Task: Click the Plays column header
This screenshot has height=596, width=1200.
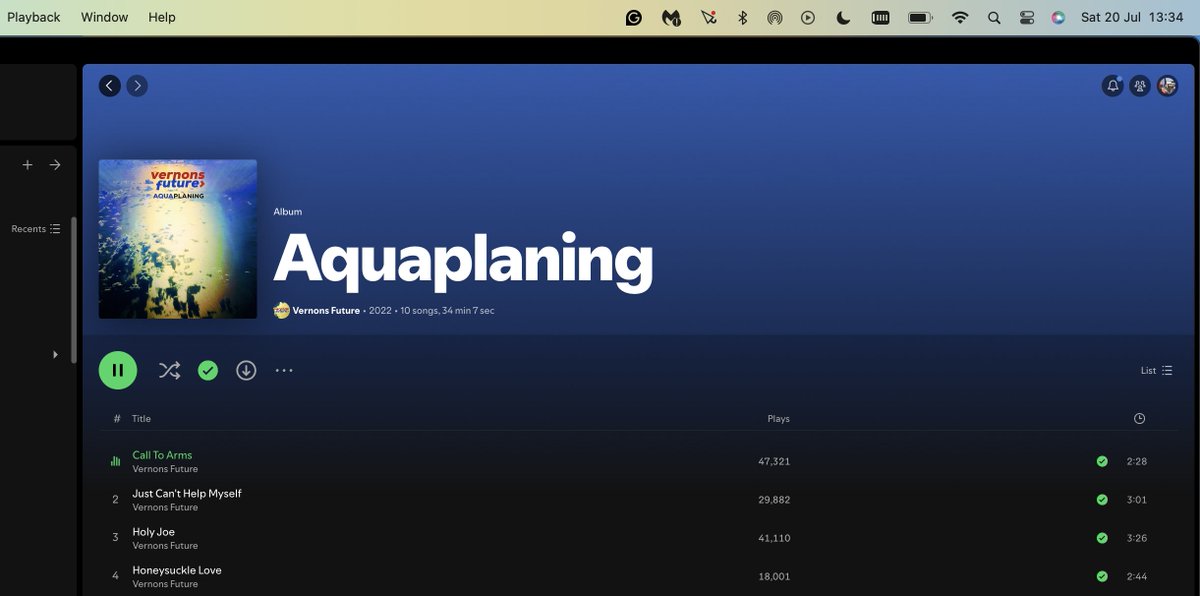Action: [x=778, y=419]
